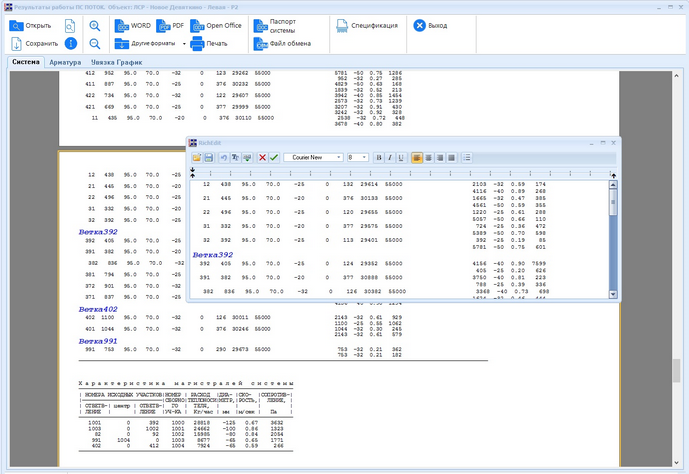Save results with the Сохранить button
This screenshot has height=474, width=689.
(34, 43)
